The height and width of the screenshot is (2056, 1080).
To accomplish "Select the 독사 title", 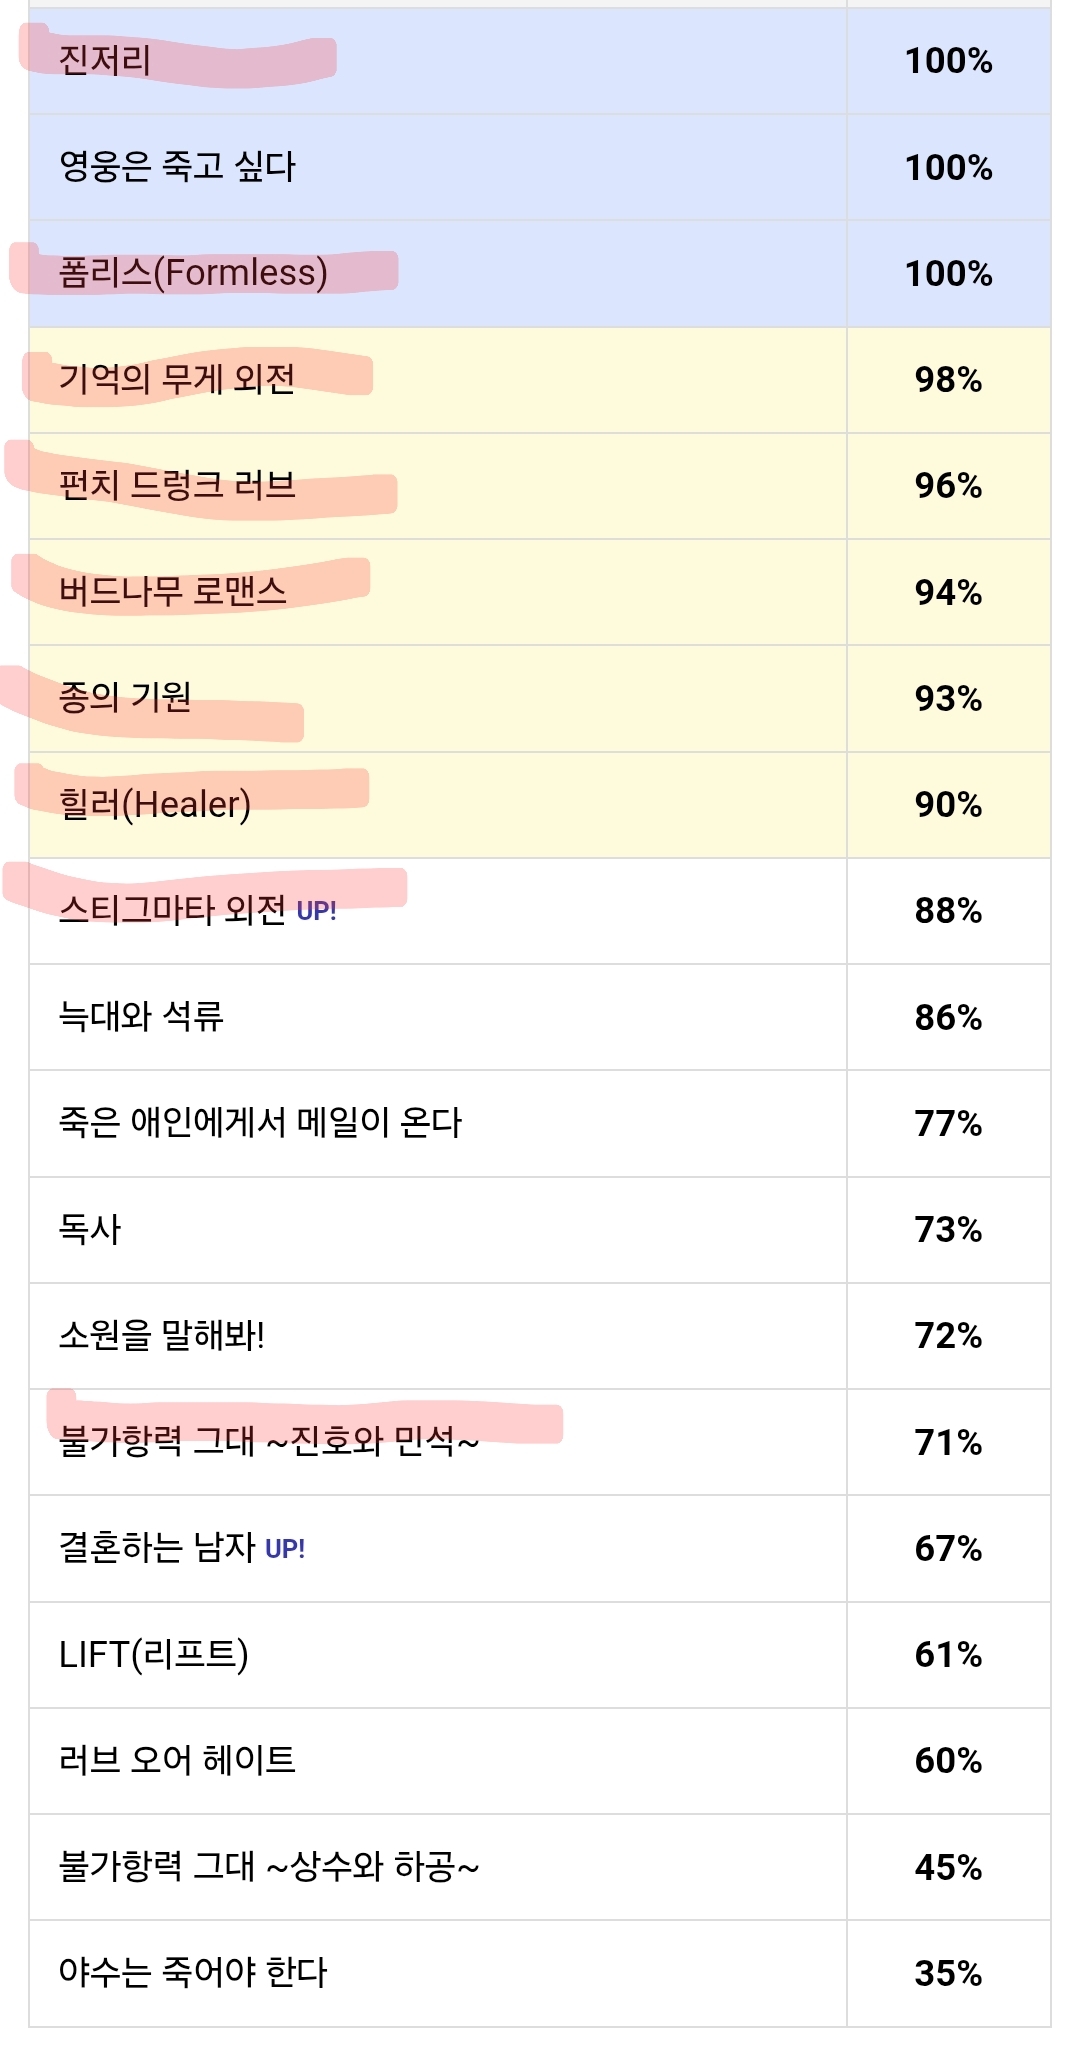I will click(90, 1229).
